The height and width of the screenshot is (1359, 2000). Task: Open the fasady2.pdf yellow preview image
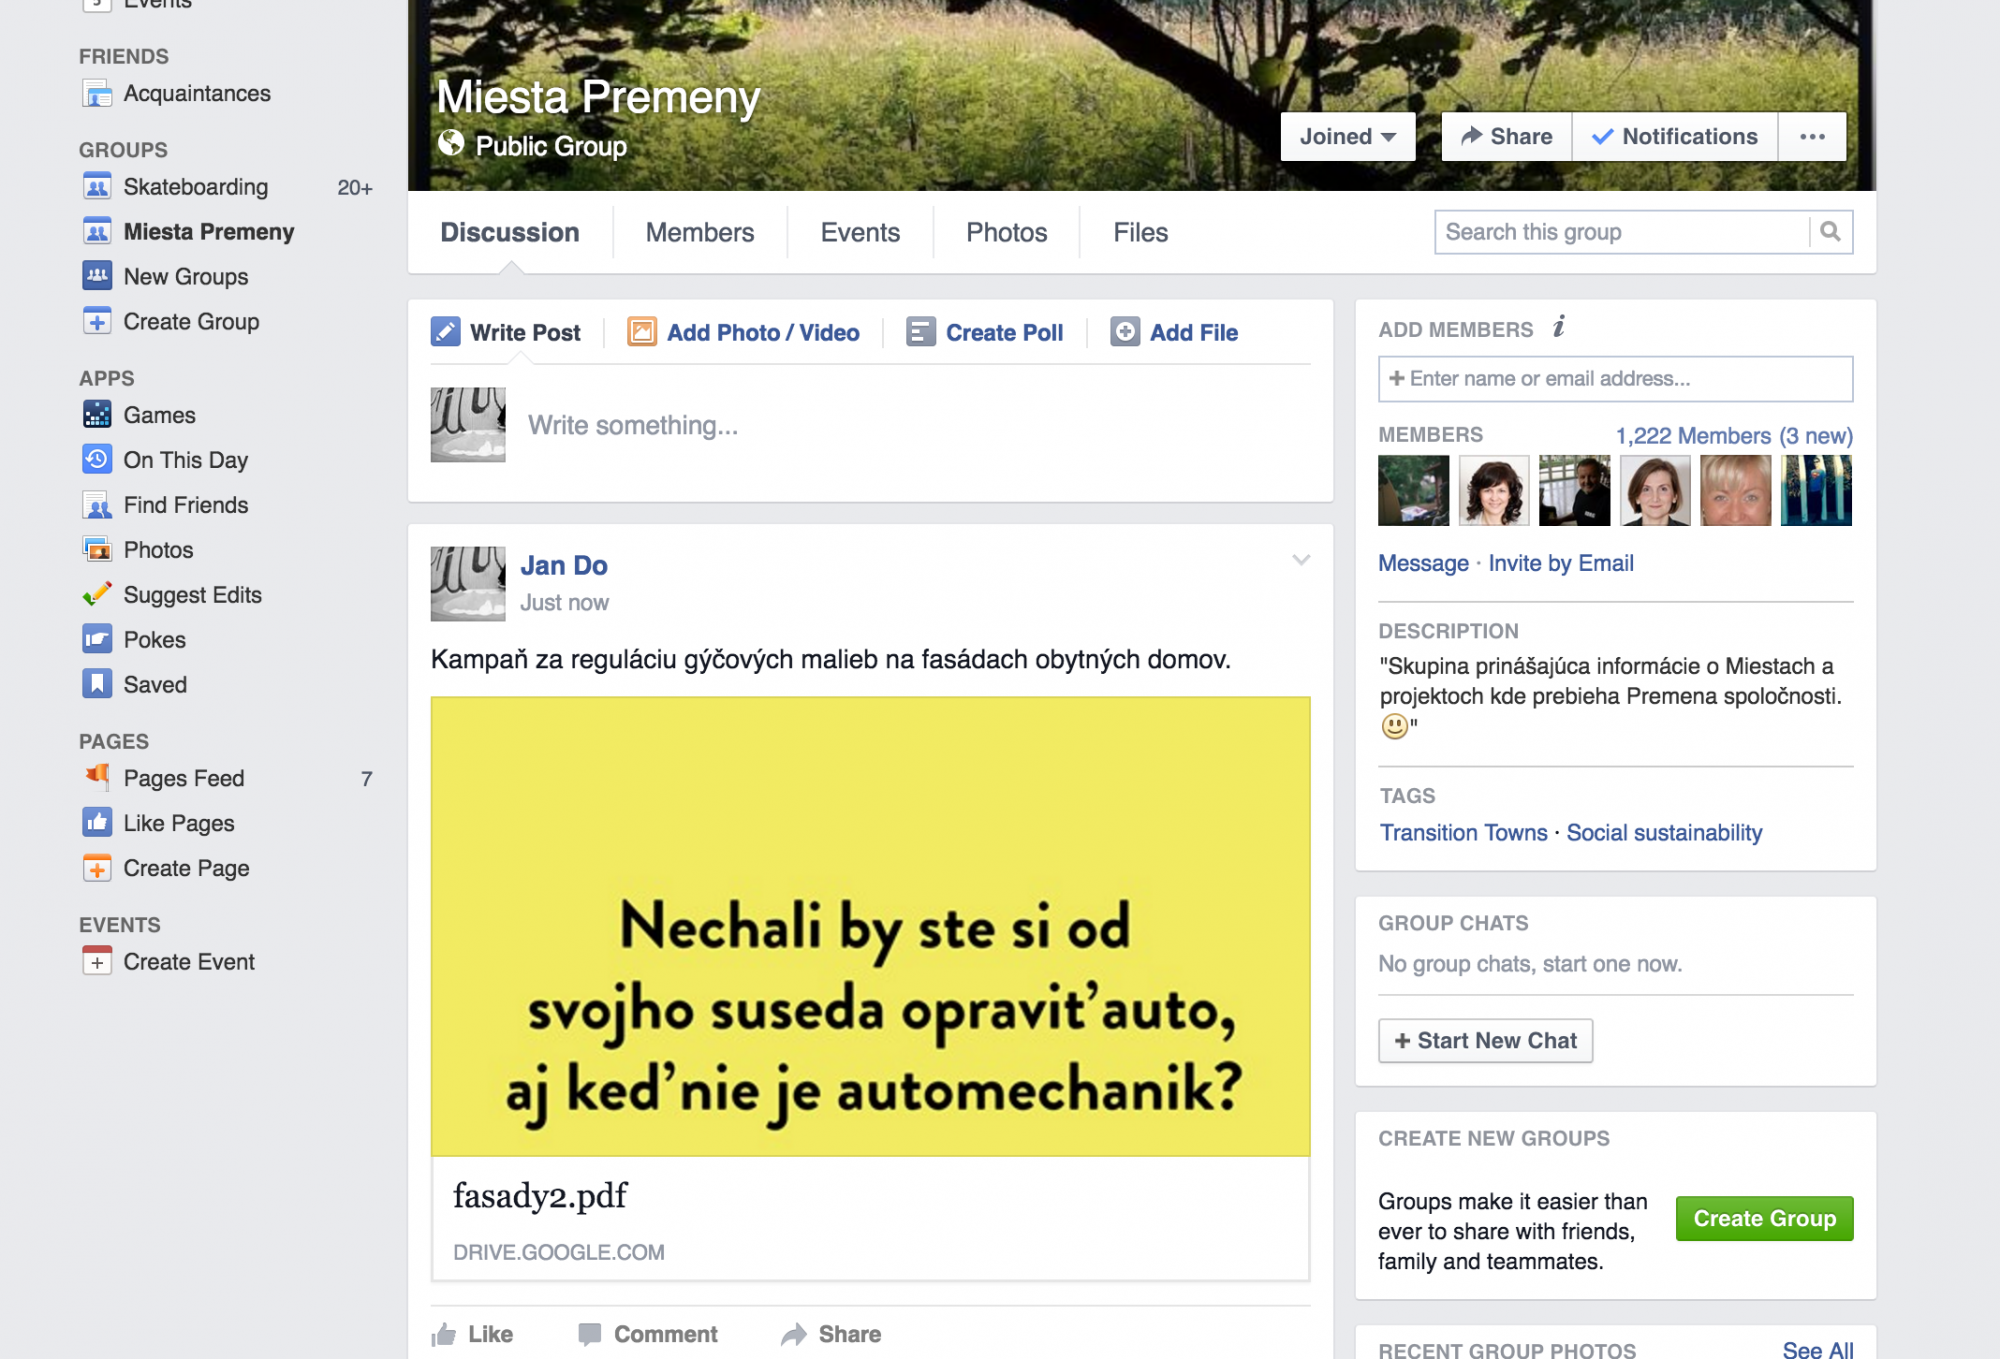[x=870, y=926]
